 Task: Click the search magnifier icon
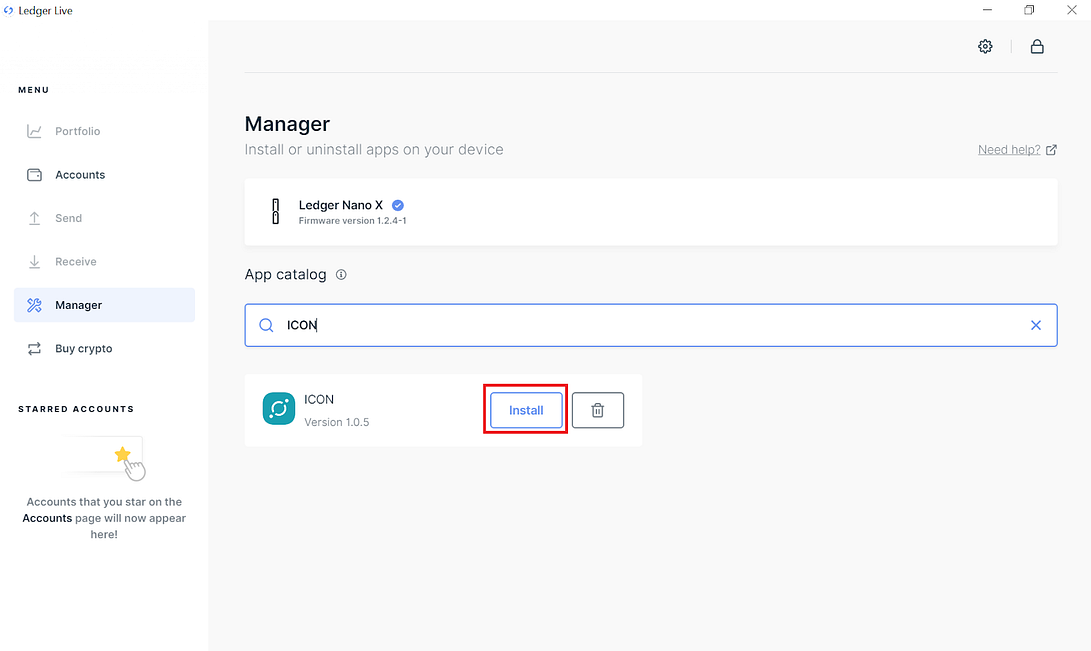(x=266, y=325)
